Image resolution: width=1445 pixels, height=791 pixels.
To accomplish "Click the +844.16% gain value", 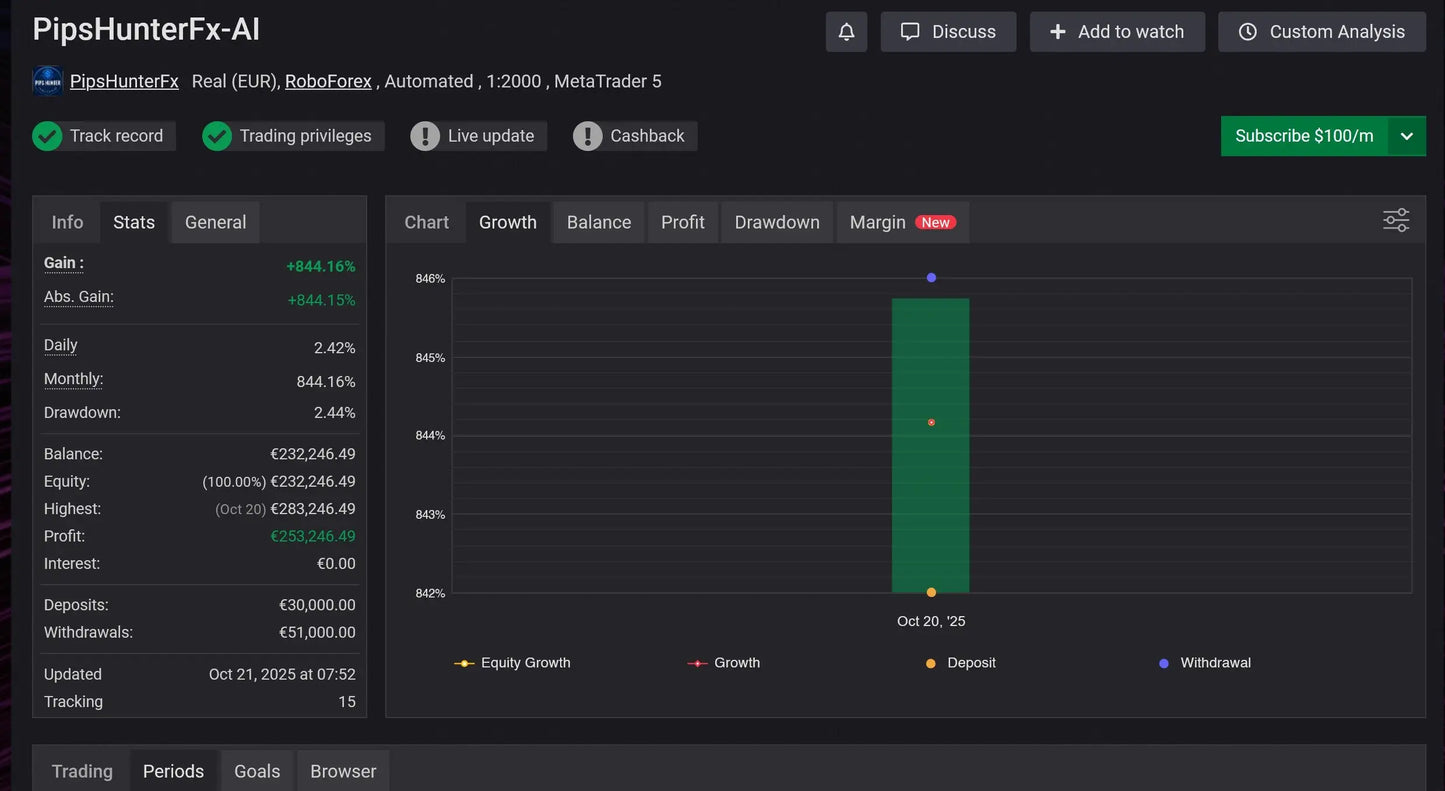I will [321, 267].
